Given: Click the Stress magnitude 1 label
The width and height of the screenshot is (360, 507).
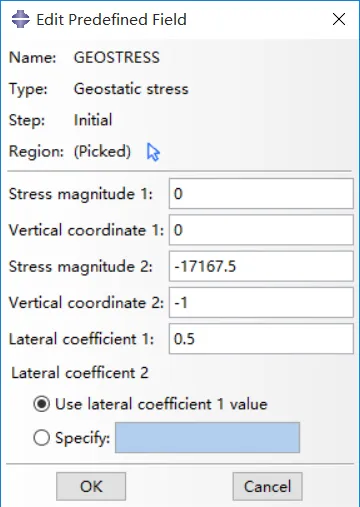Looking at the screenshot, I should point(81,194).
